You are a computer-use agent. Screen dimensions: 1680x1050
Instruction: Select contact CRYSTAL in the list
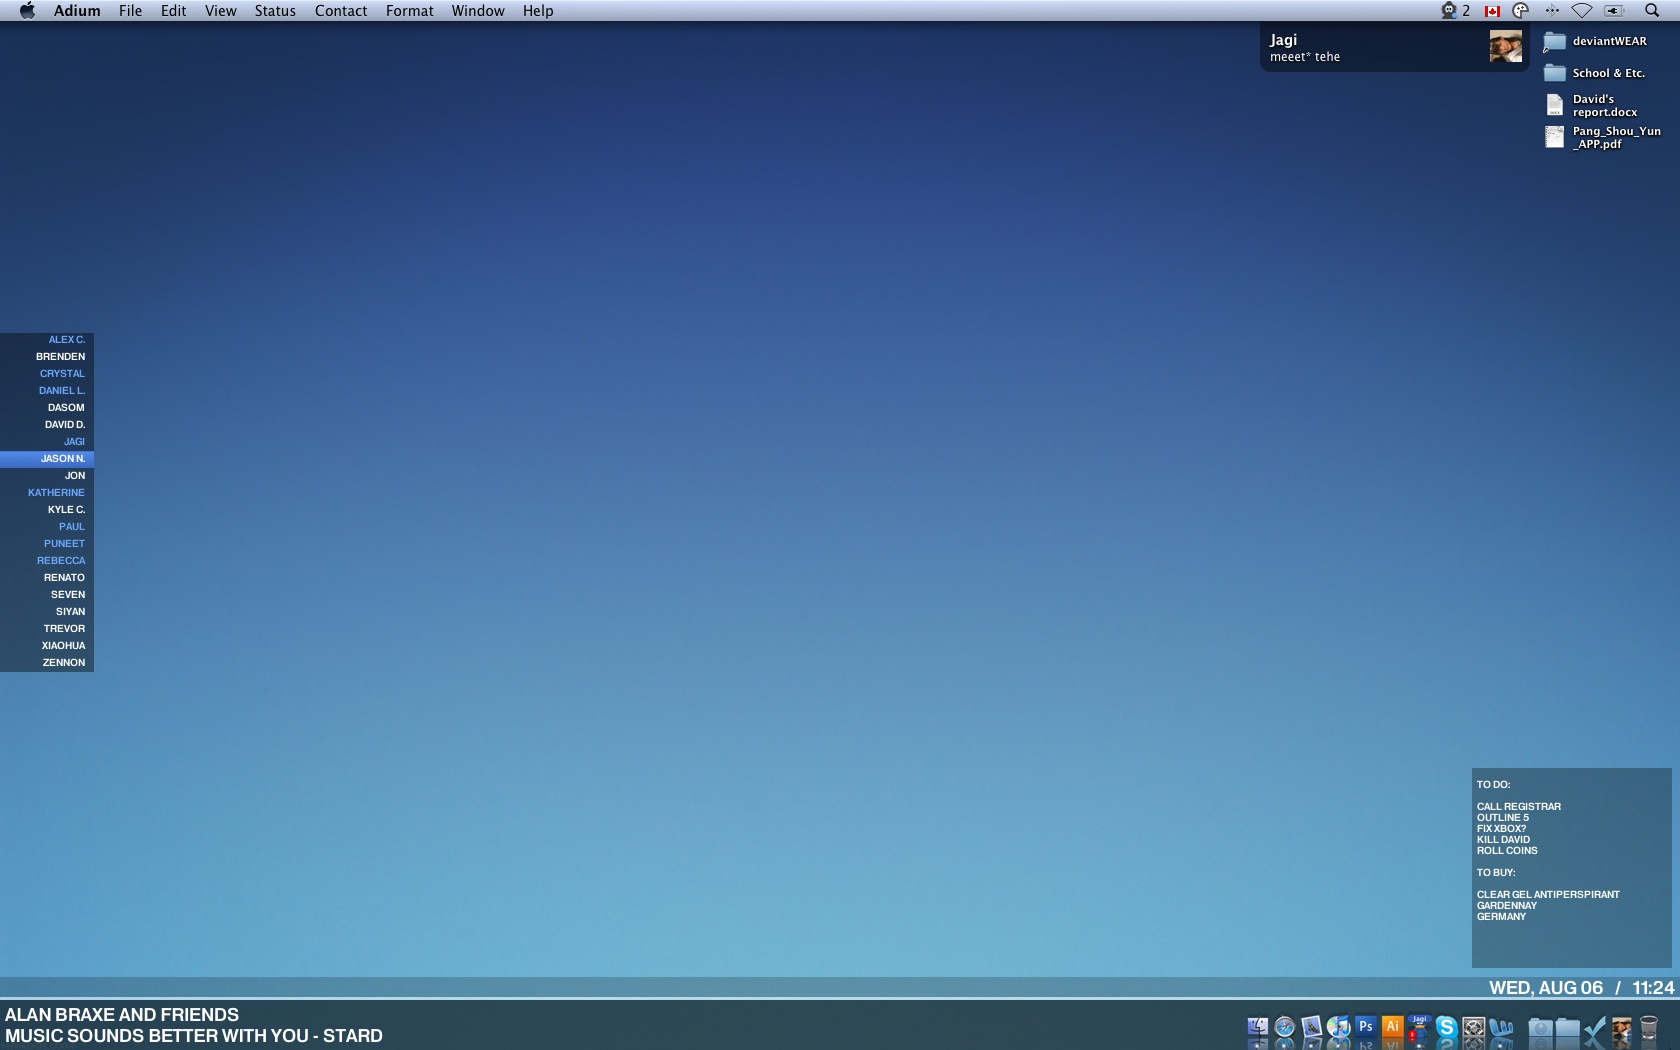47,374
